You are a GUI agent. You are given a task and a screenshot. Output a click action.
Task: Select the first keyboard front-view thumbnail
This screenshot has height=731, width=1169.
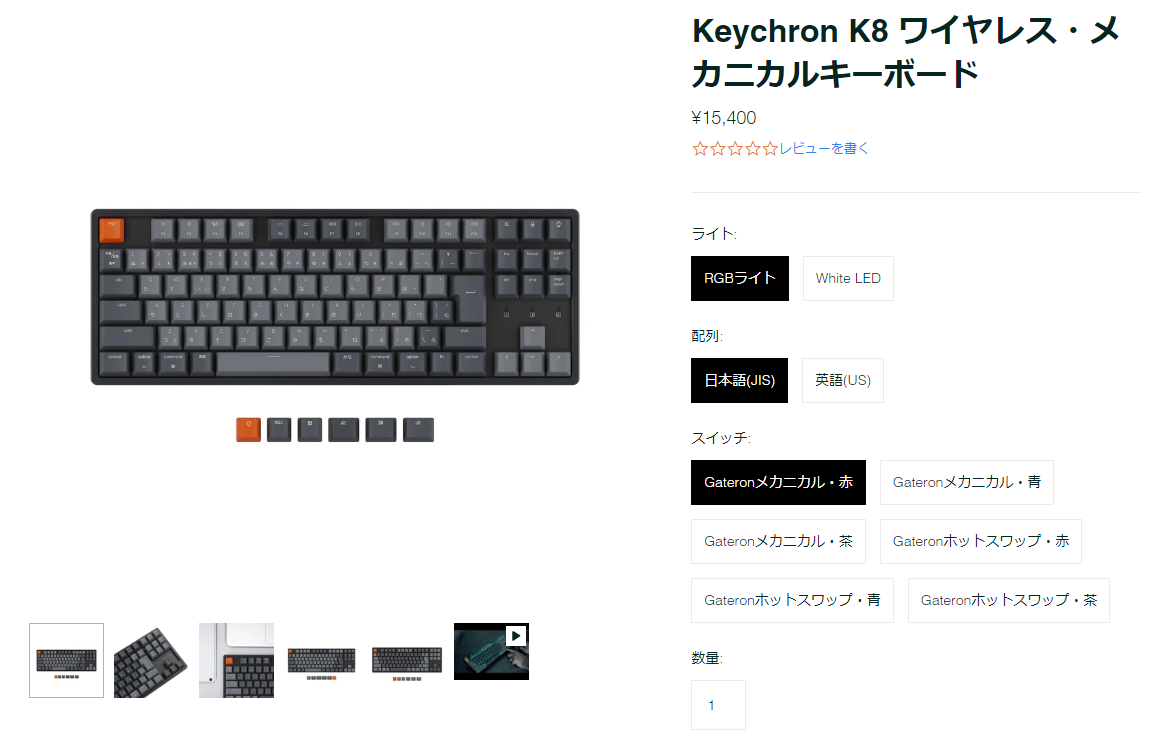(x=66, y=660)
